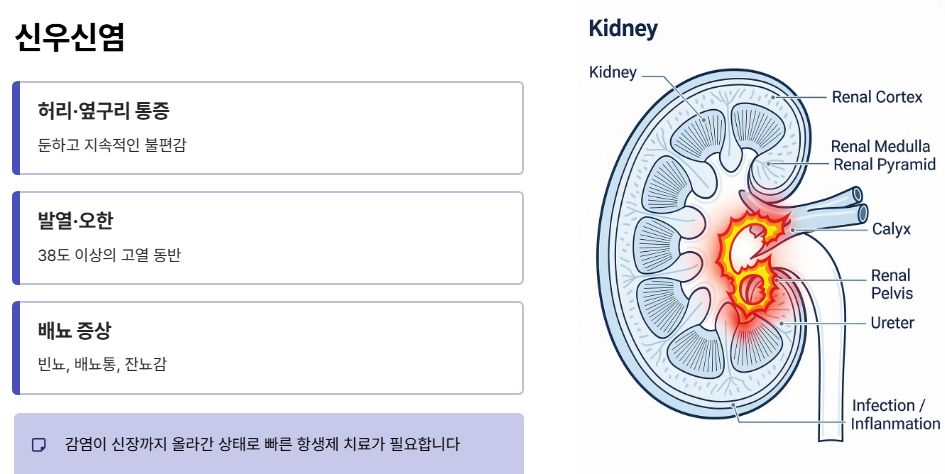
Task: Select the 허리·옆구리 통증 card
Action: coord(268,128)
